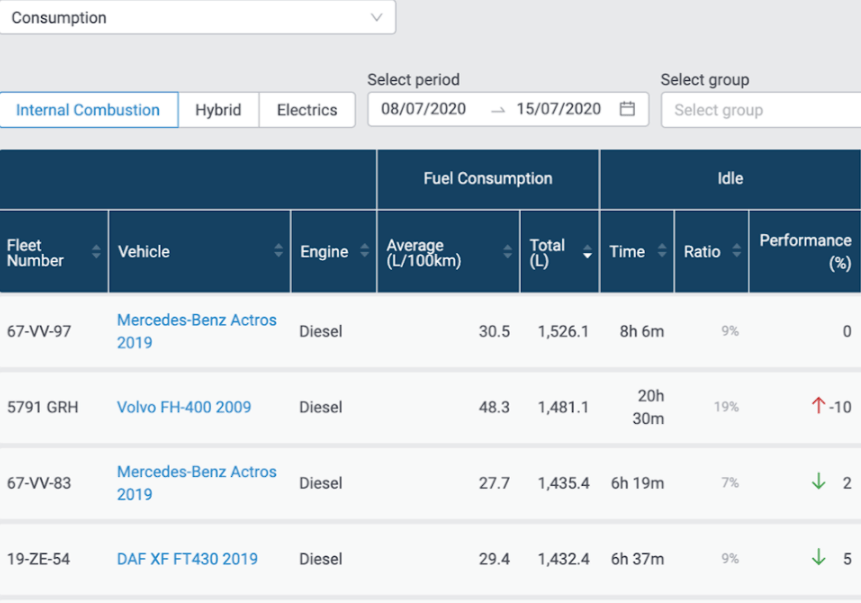Click average consumption value 29.4

coord(494,559)
